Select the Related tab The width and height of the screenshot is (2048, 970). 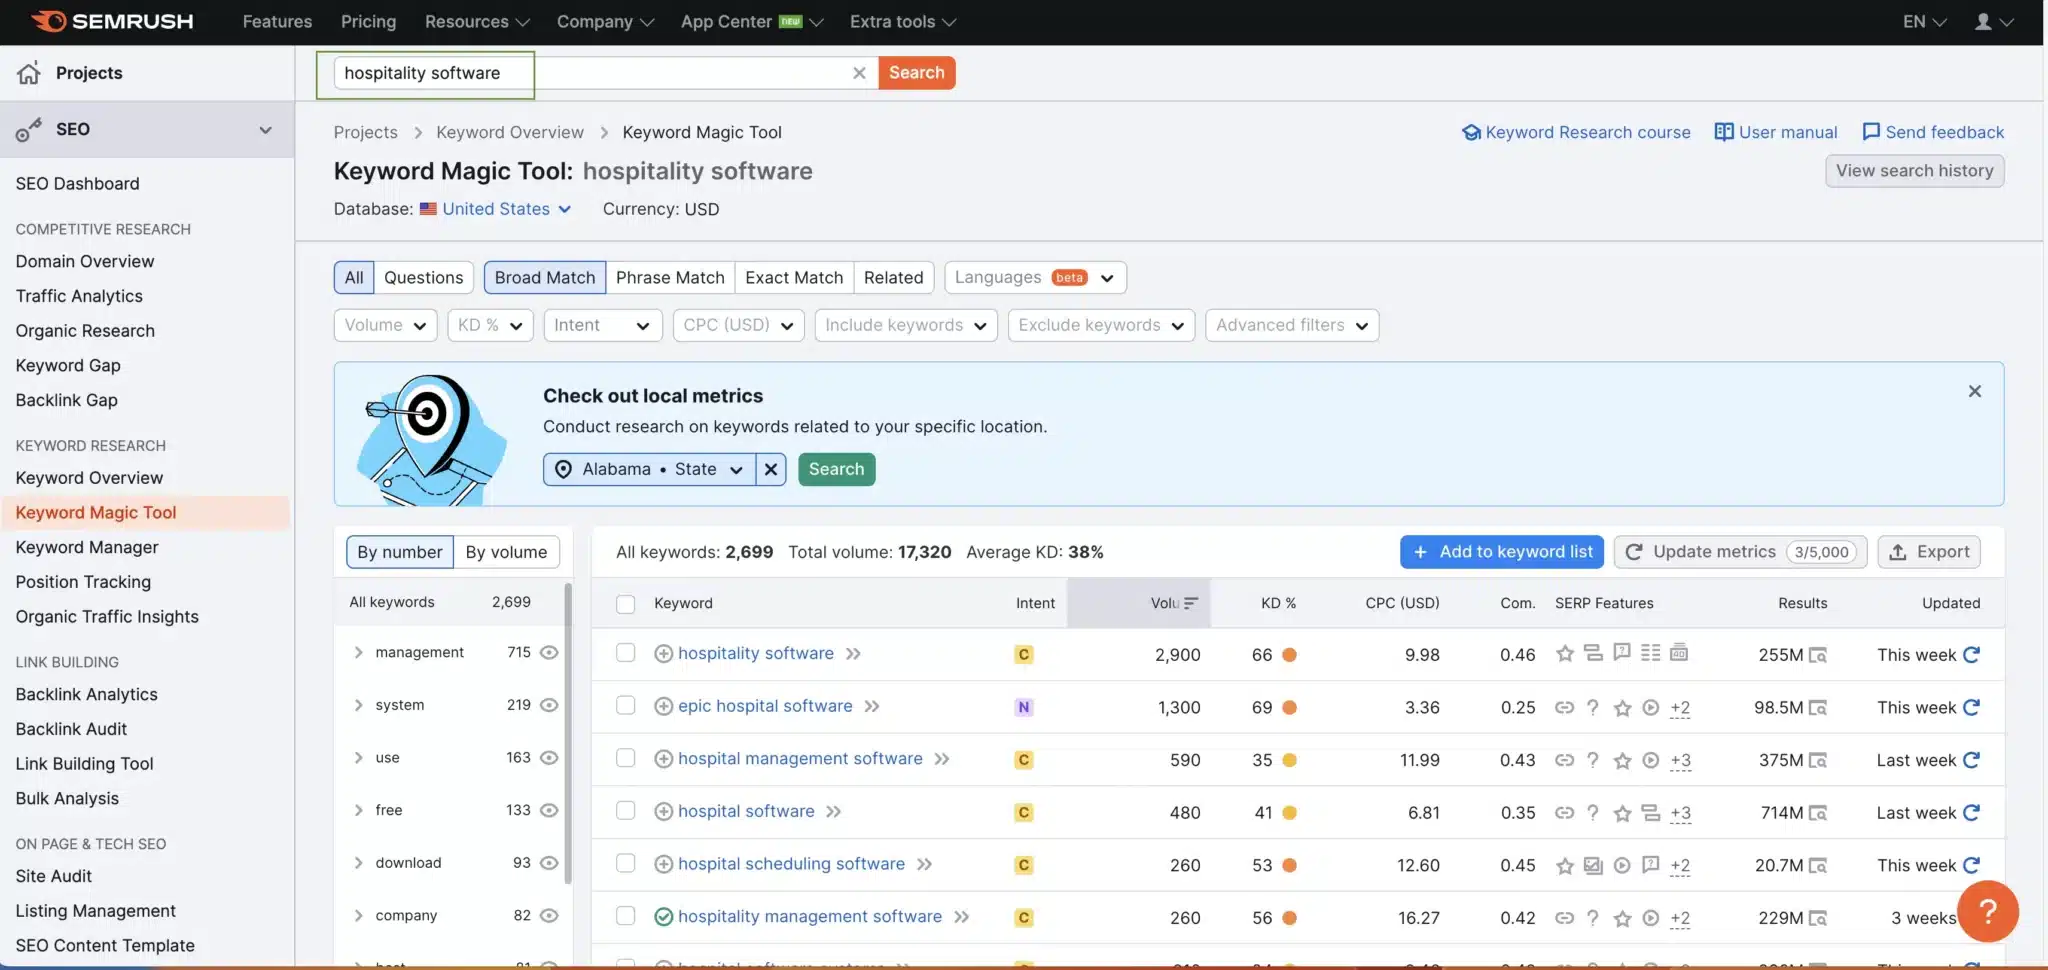894,277
